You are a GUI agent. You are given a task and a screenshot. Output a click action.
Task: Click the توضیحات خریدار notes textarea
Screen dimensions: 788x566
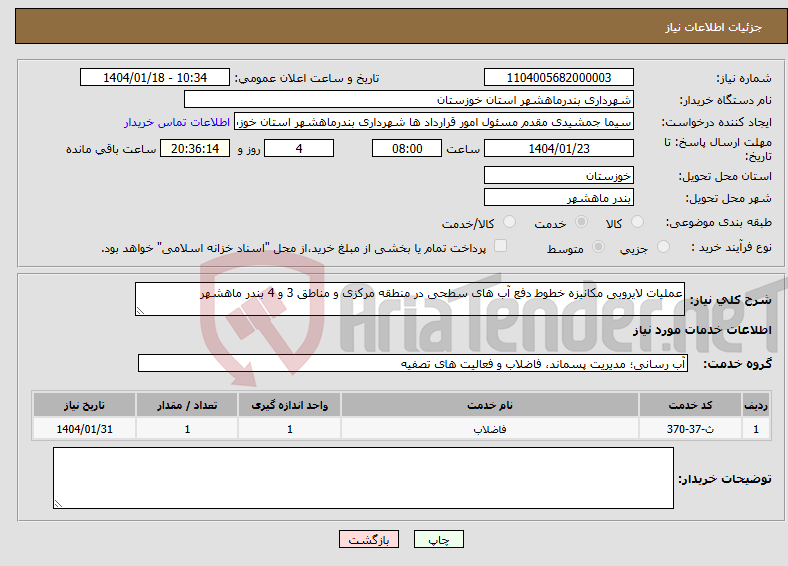coord(363,478)
